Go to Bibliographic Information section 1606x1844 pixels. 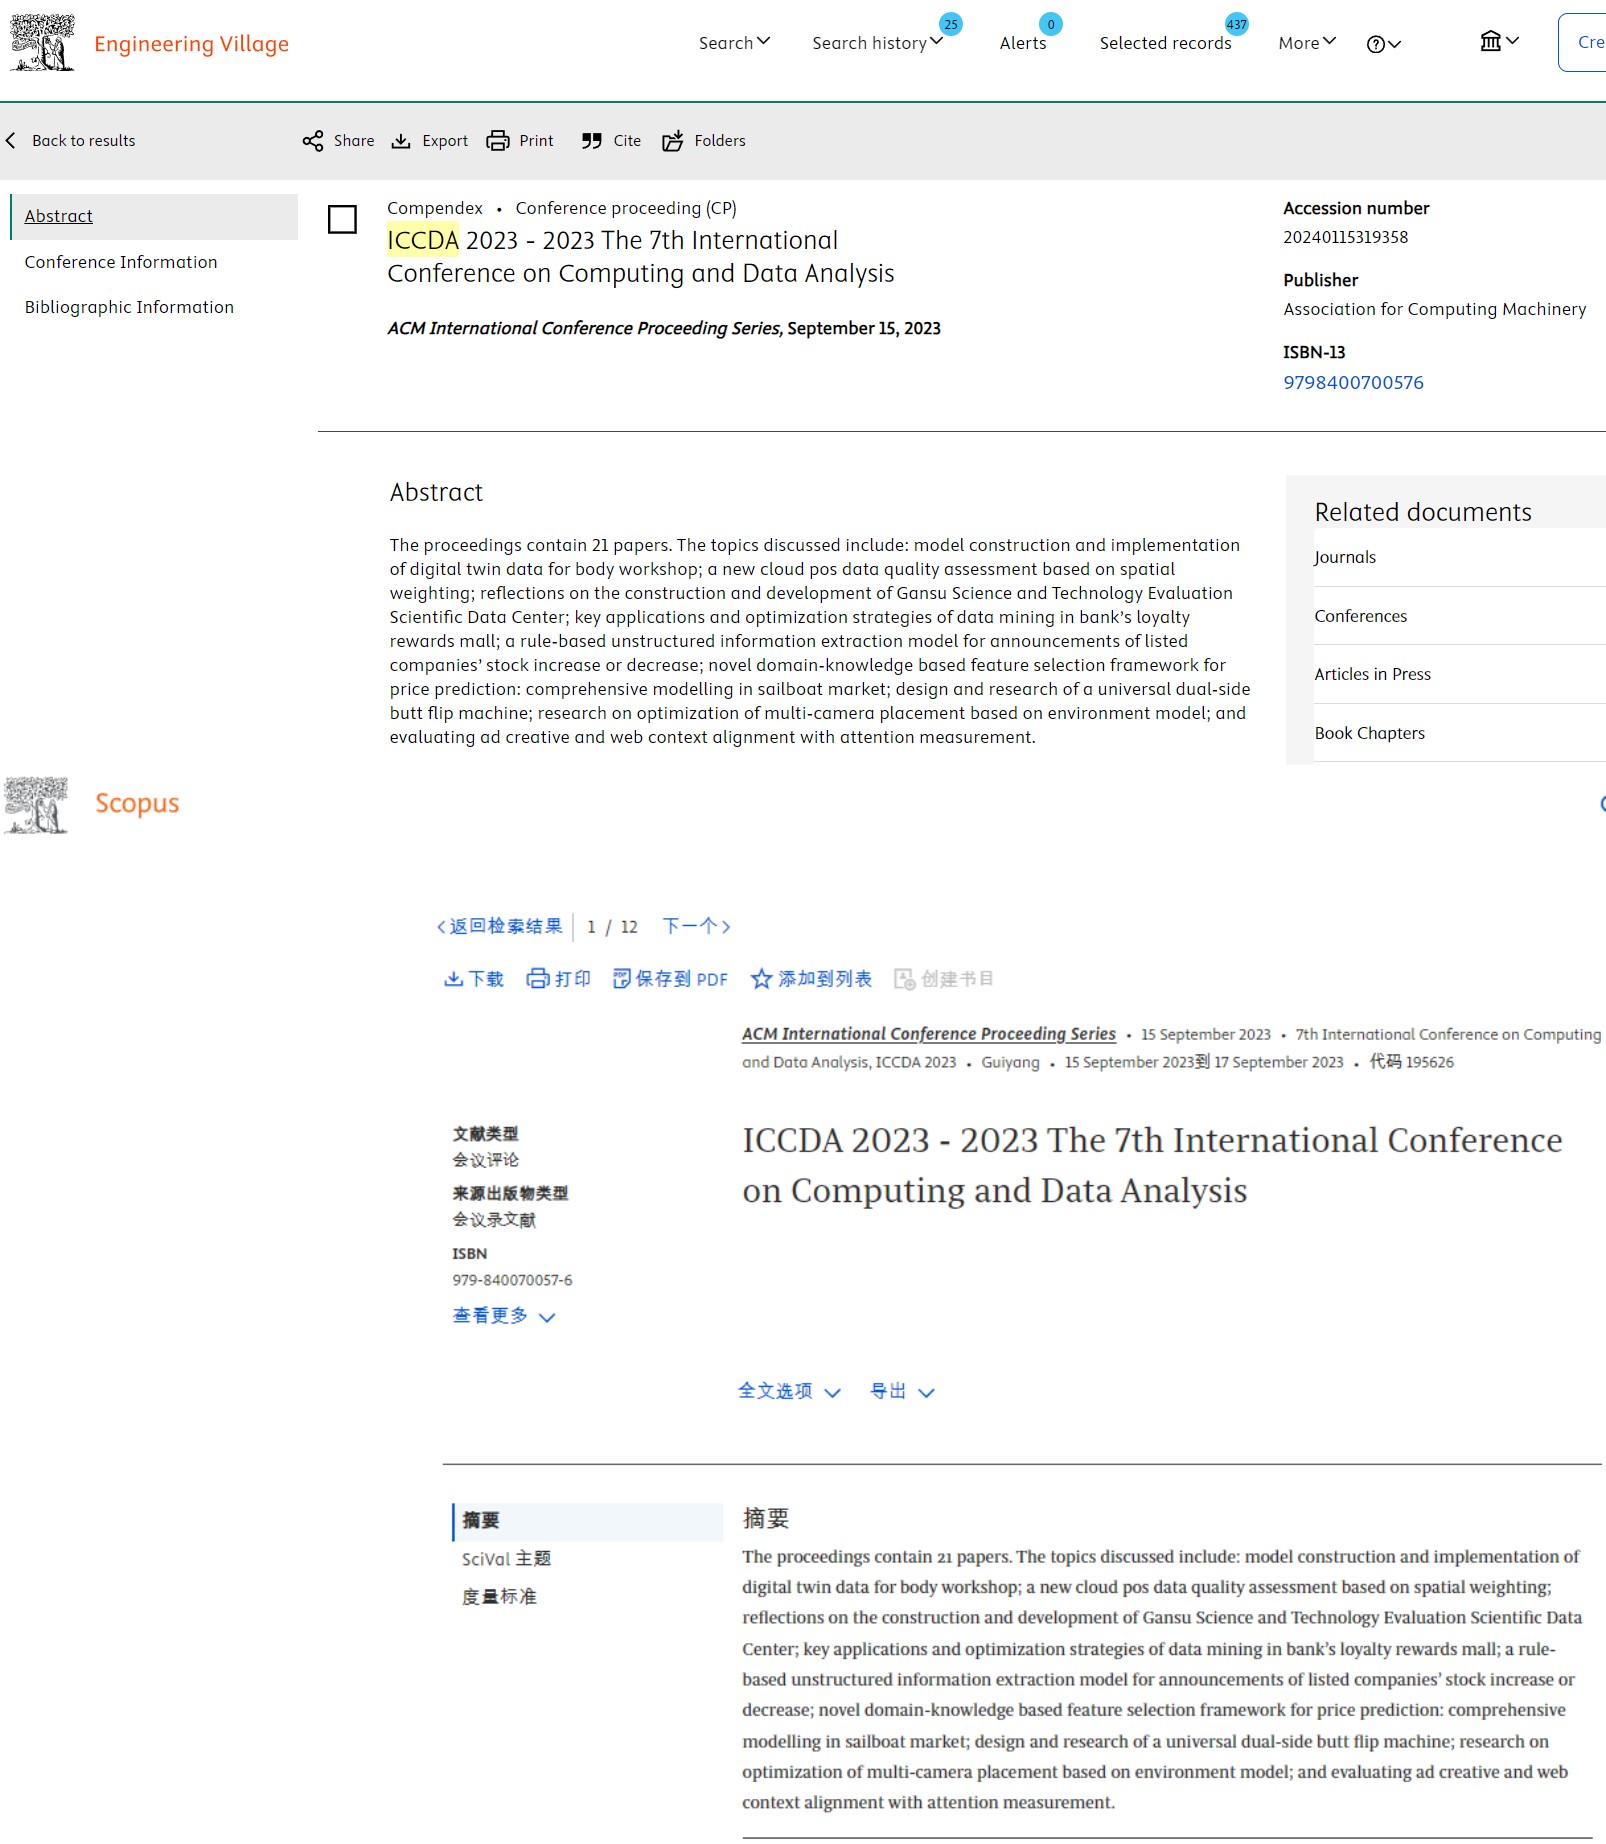tap(129, 307)
